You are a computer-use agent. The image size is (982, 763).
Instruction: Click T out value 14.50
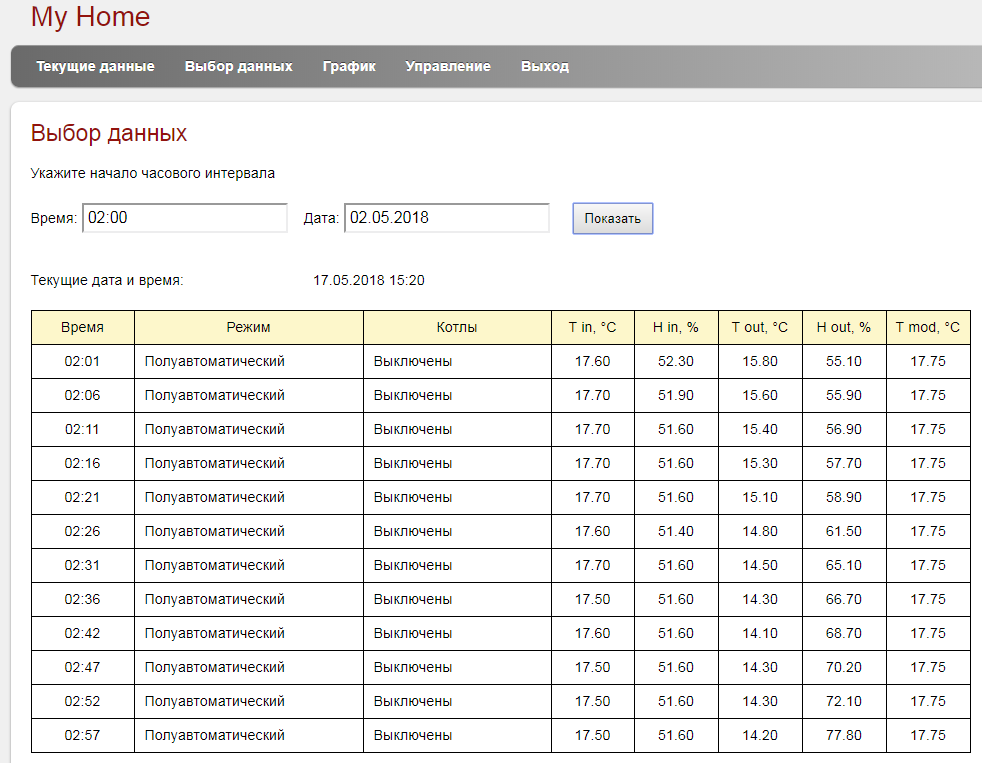click(760, 565)
